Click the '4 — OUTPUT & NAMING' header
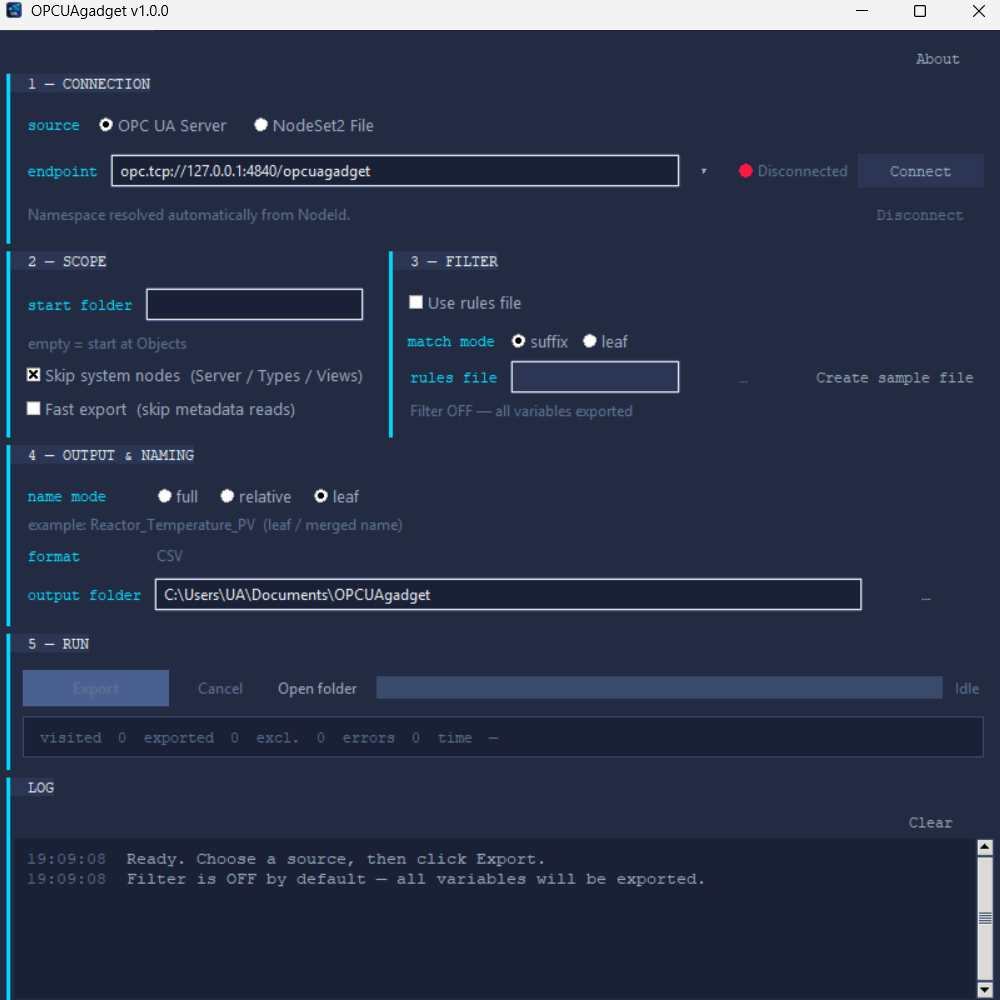This screenshot has height=1000, width=1000. click(x=111, y=455)
